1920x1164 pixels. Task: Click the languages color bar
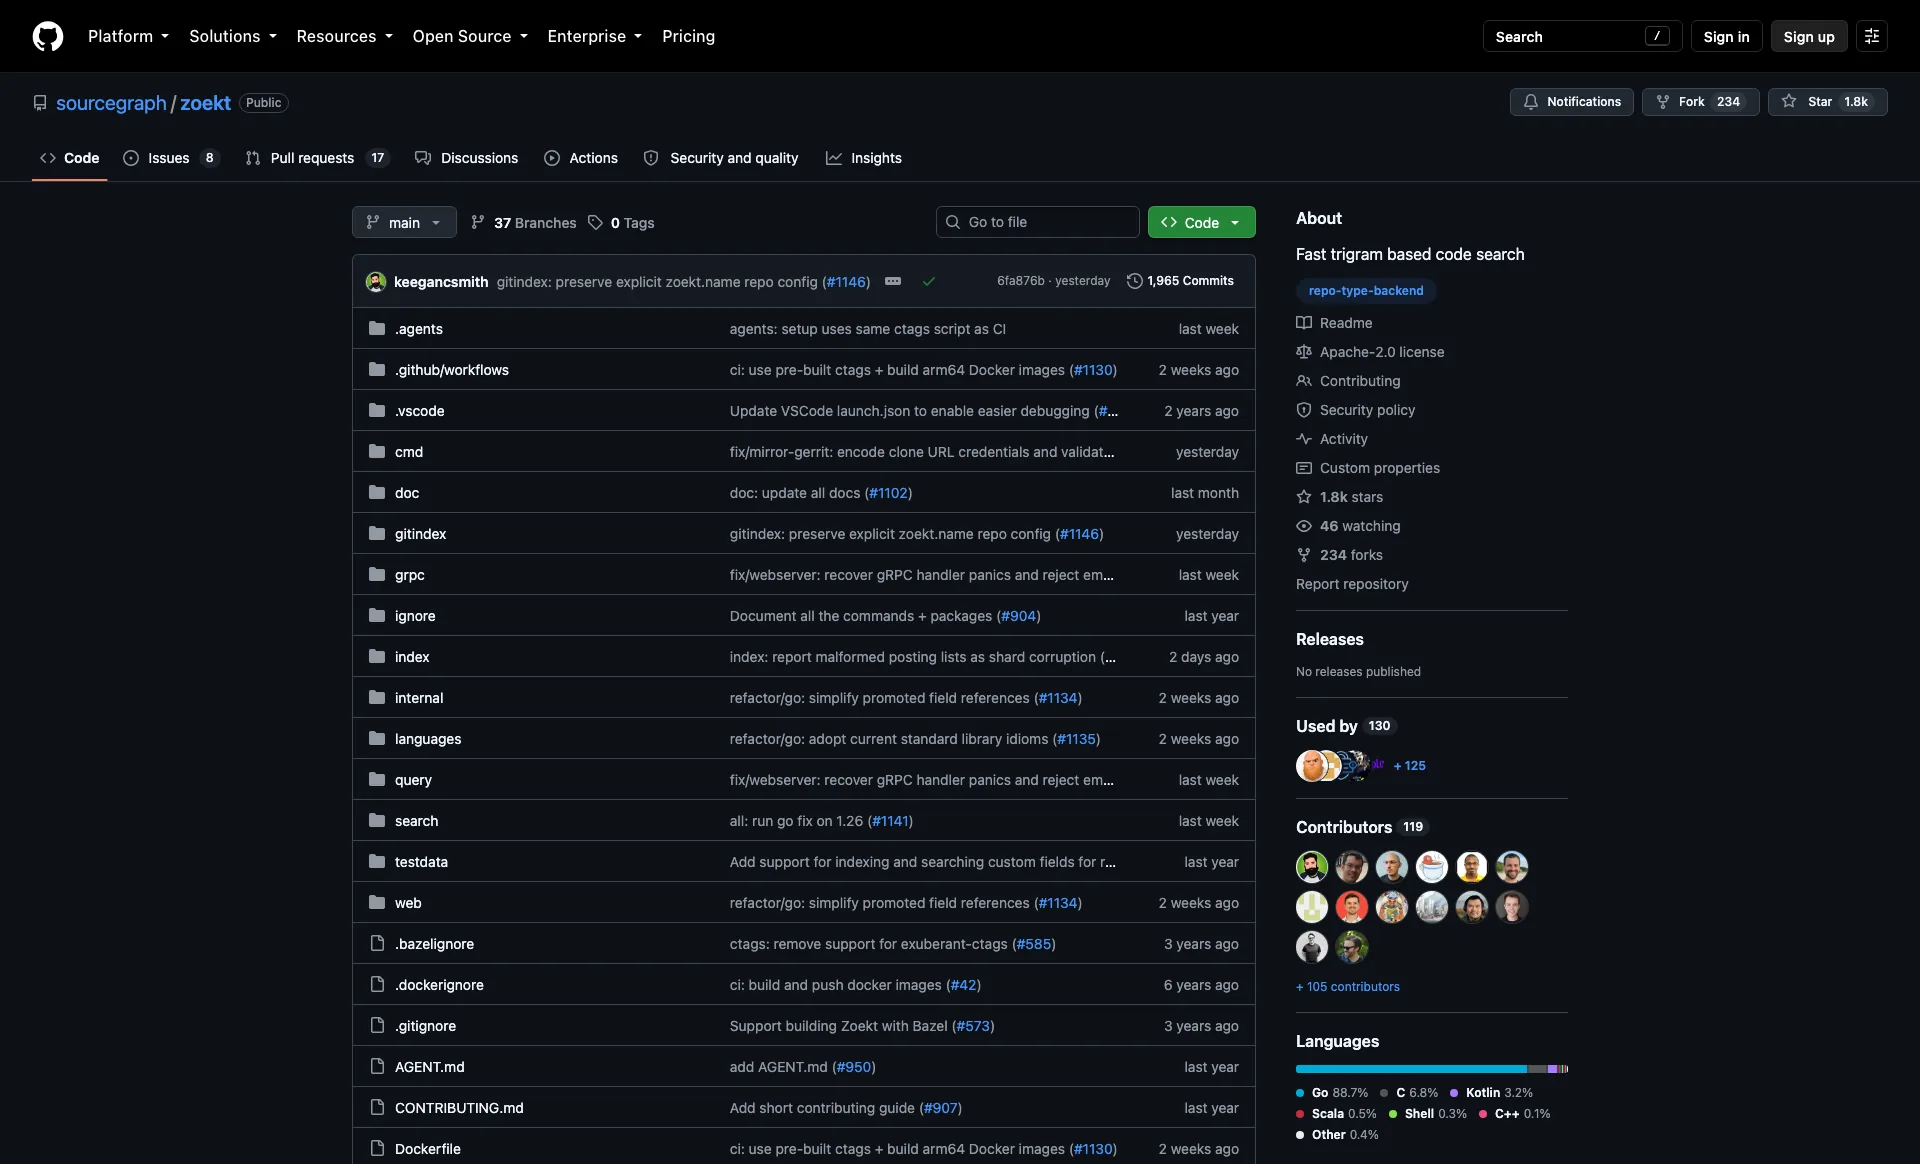(1432, 1069)
